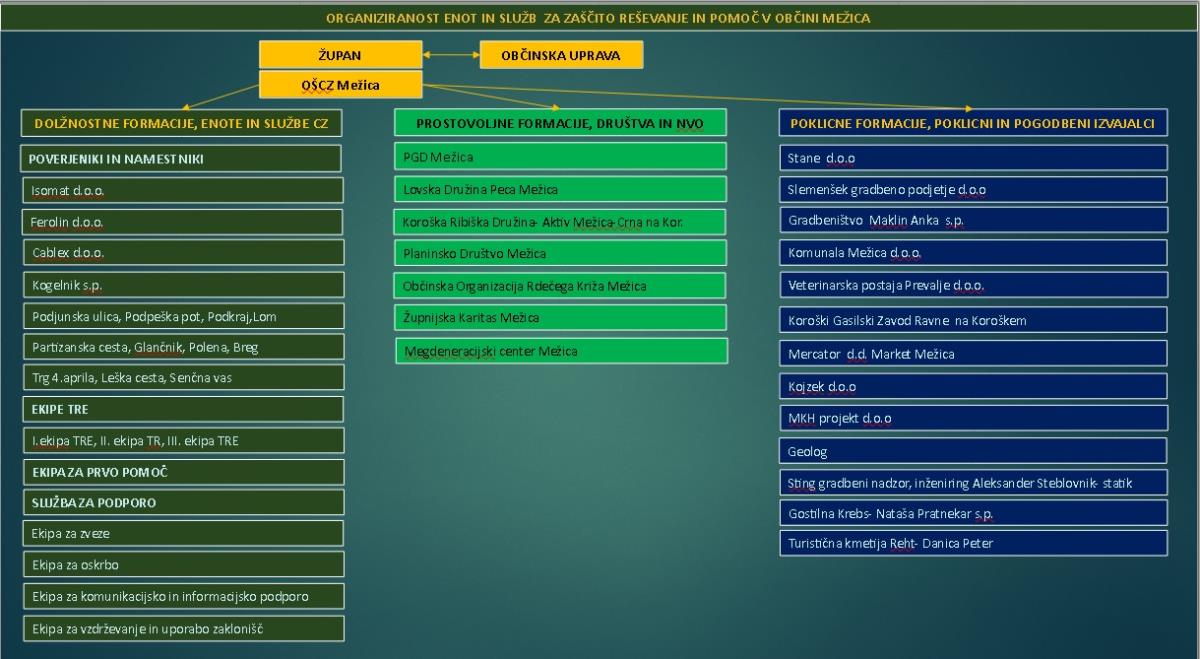This screenshot has width=1200, height=659.
Task: Click the EKIPE TRE heading box
Action: pyautogui.click(x=183, y=409)
